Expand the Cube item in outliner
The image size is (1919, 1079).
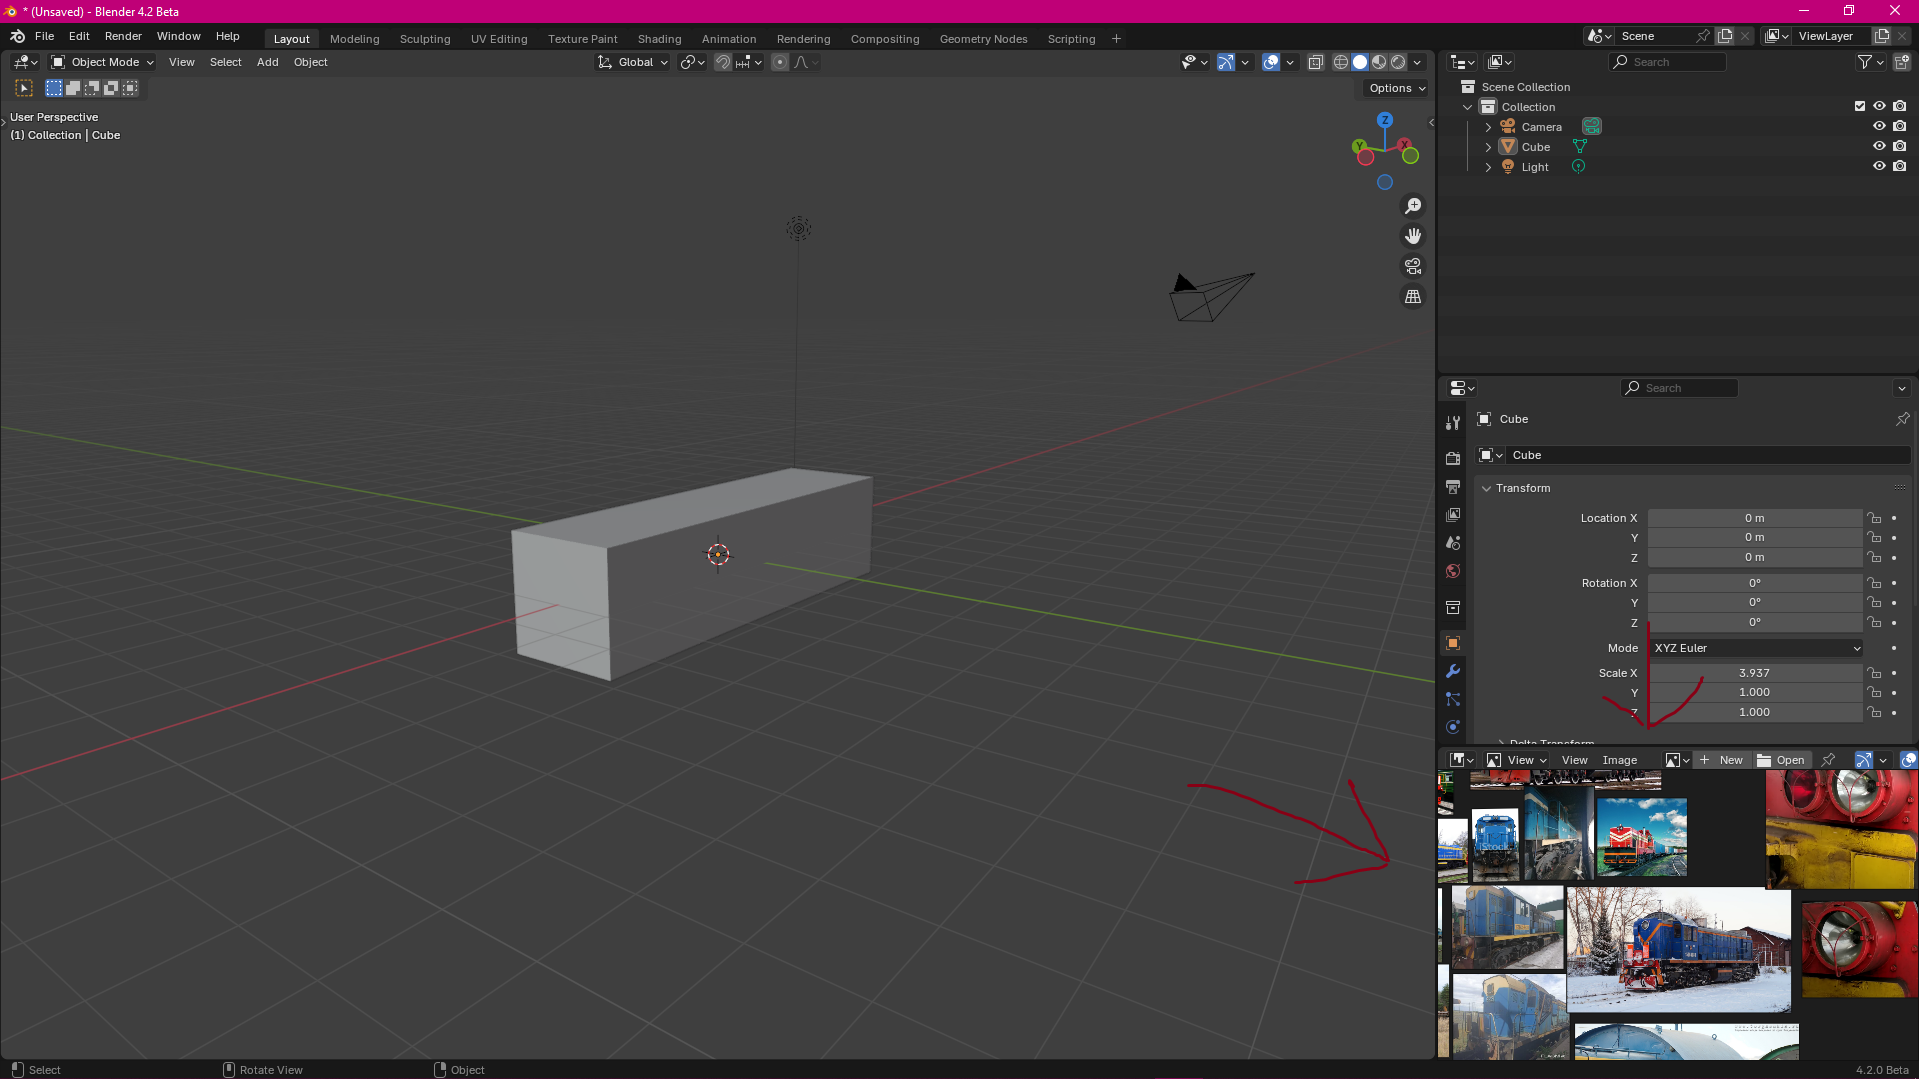1488,147
